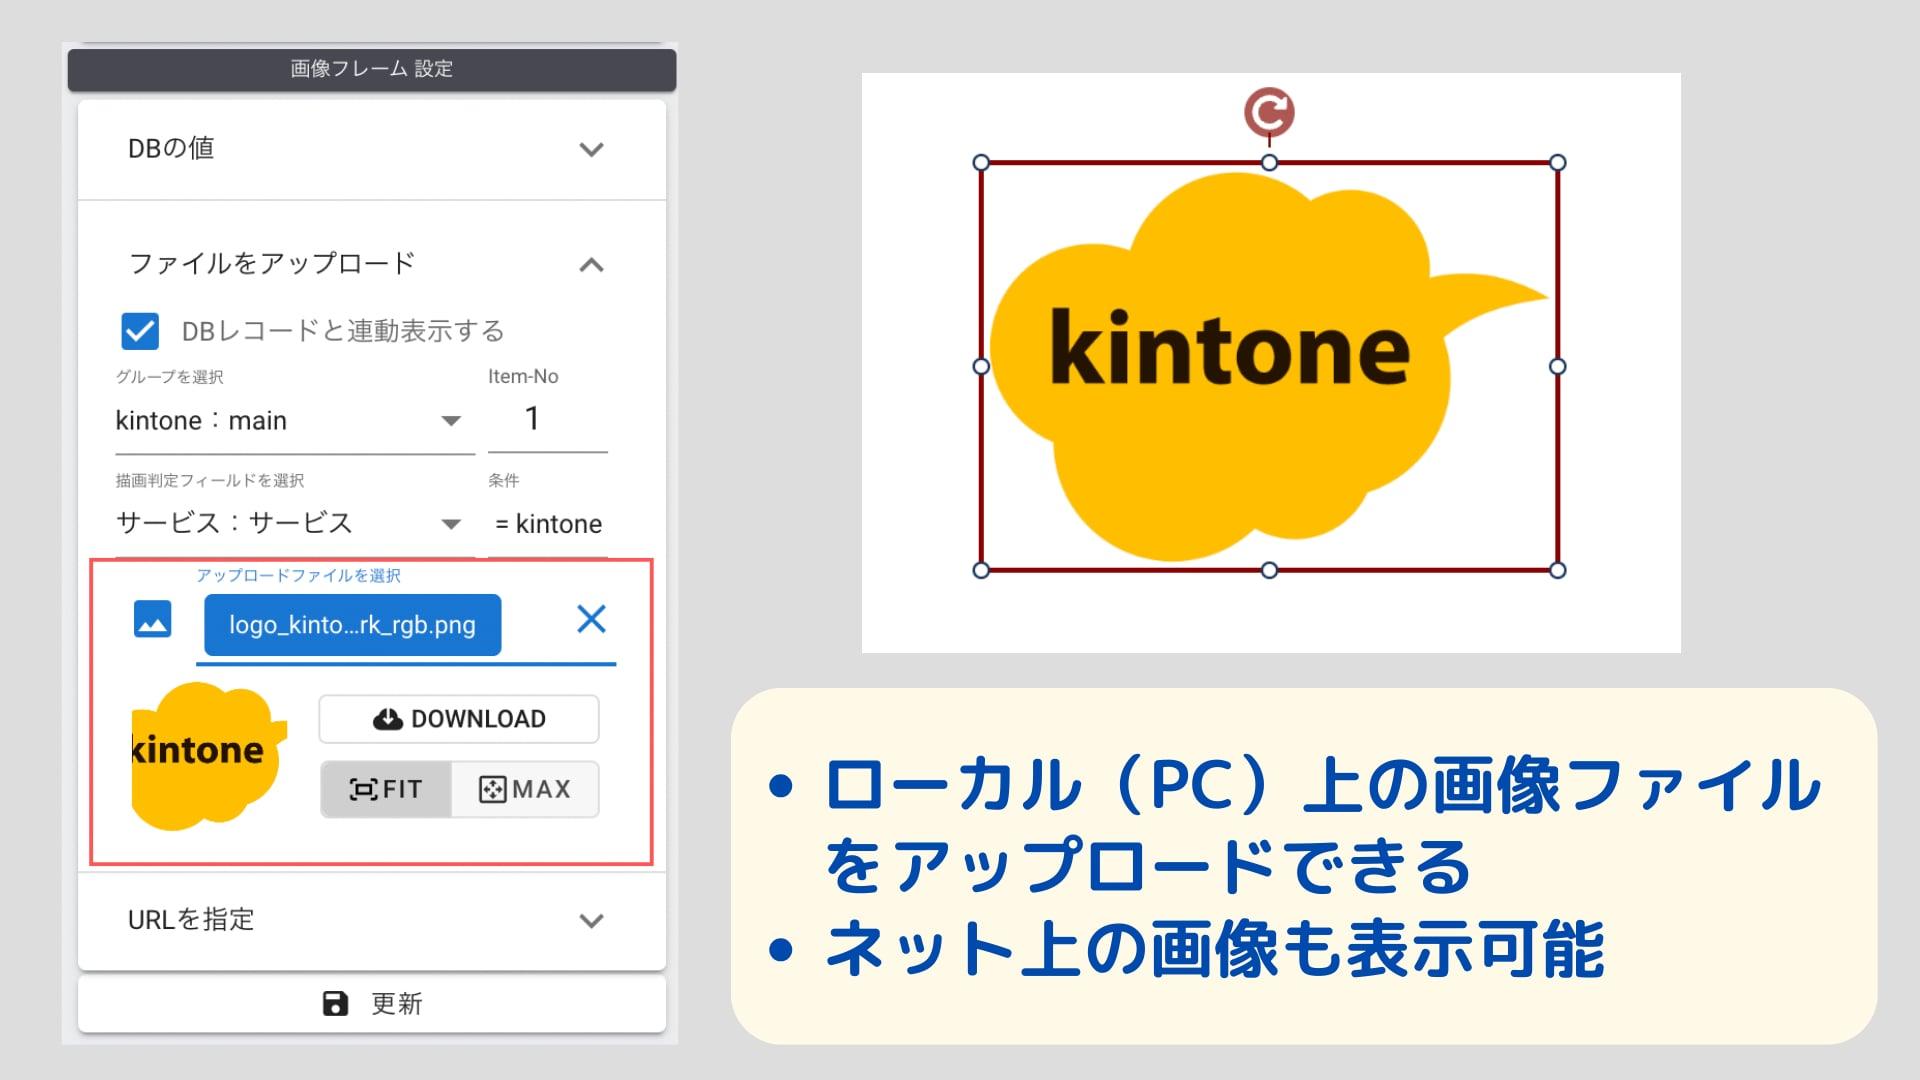Expand the URLを指定 section chevron
Screen dimensions: 1920x1080
coord(591,921)
